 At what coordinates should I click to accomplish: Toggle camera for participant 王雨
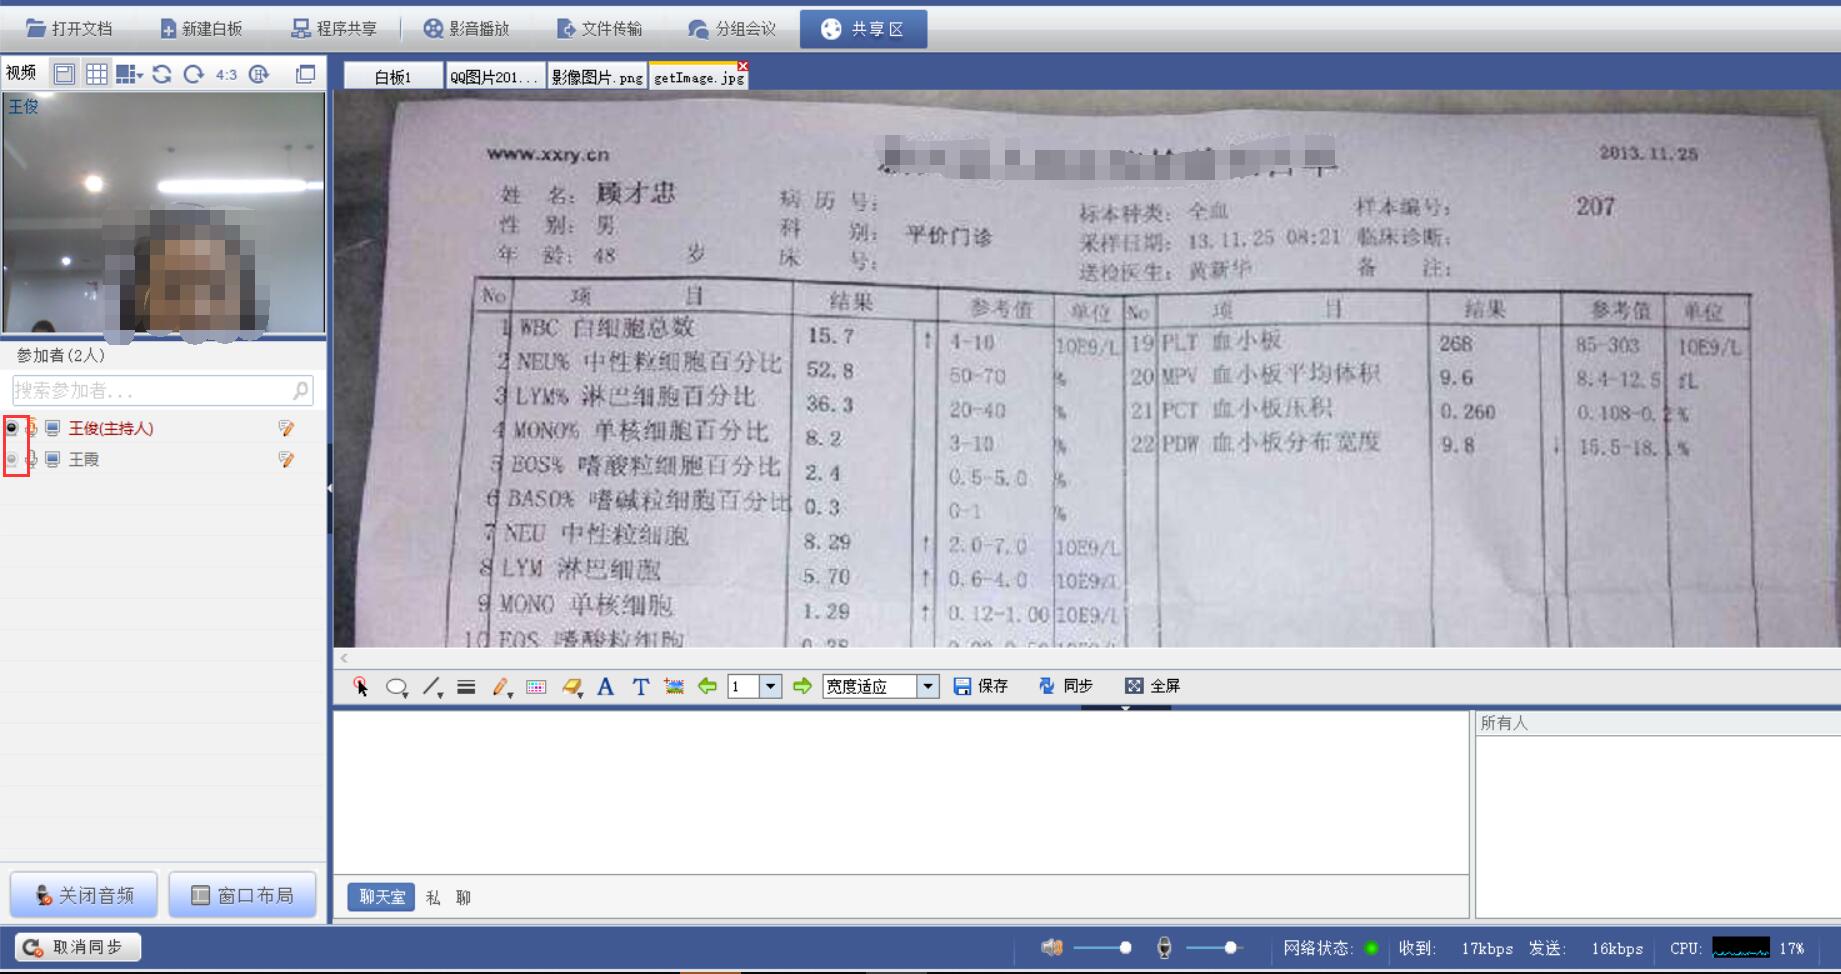(12, 459)
